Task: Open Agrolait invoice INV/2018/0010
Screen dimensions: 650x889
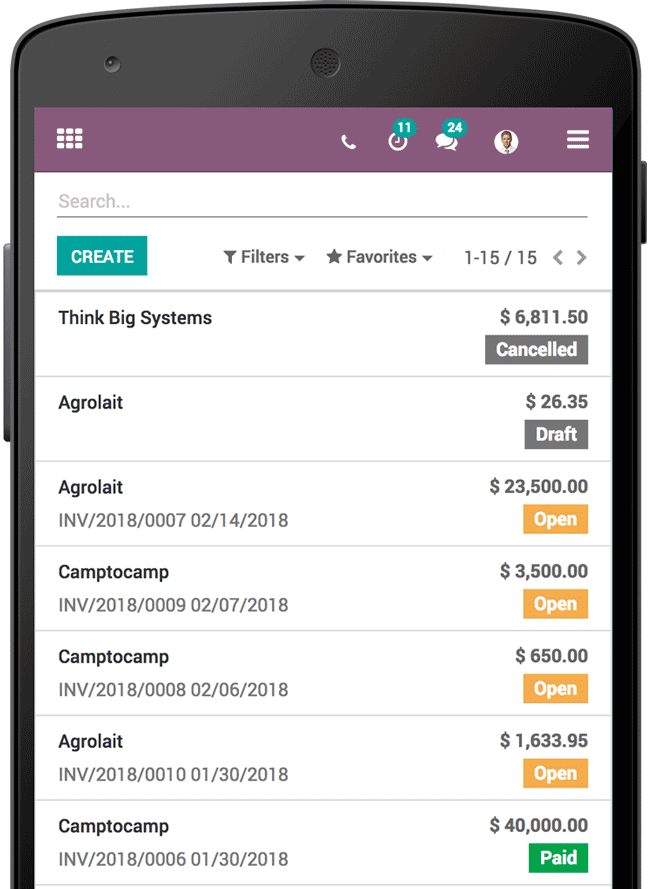Action: (323, 758)
